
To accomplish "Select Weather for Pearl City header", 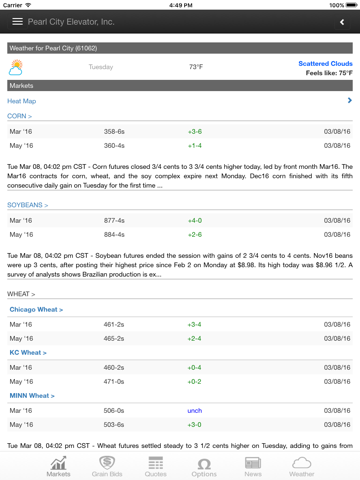I will coord(180,48).
